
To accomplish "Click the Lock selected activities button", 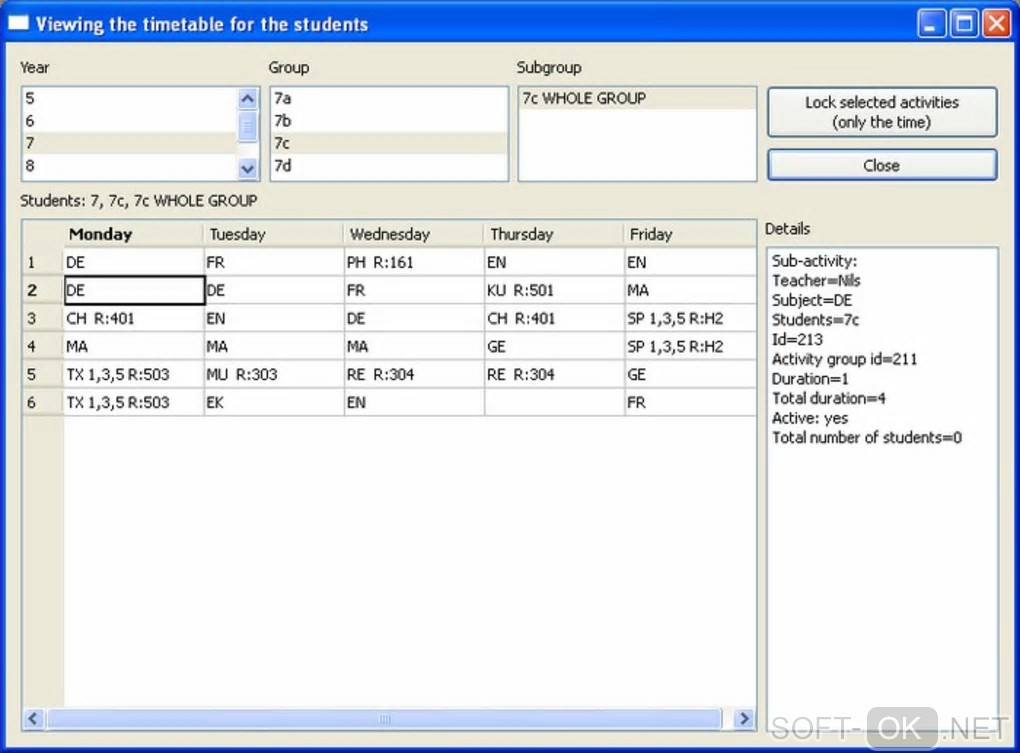I will pyautogui.click(x=881, y=112).
